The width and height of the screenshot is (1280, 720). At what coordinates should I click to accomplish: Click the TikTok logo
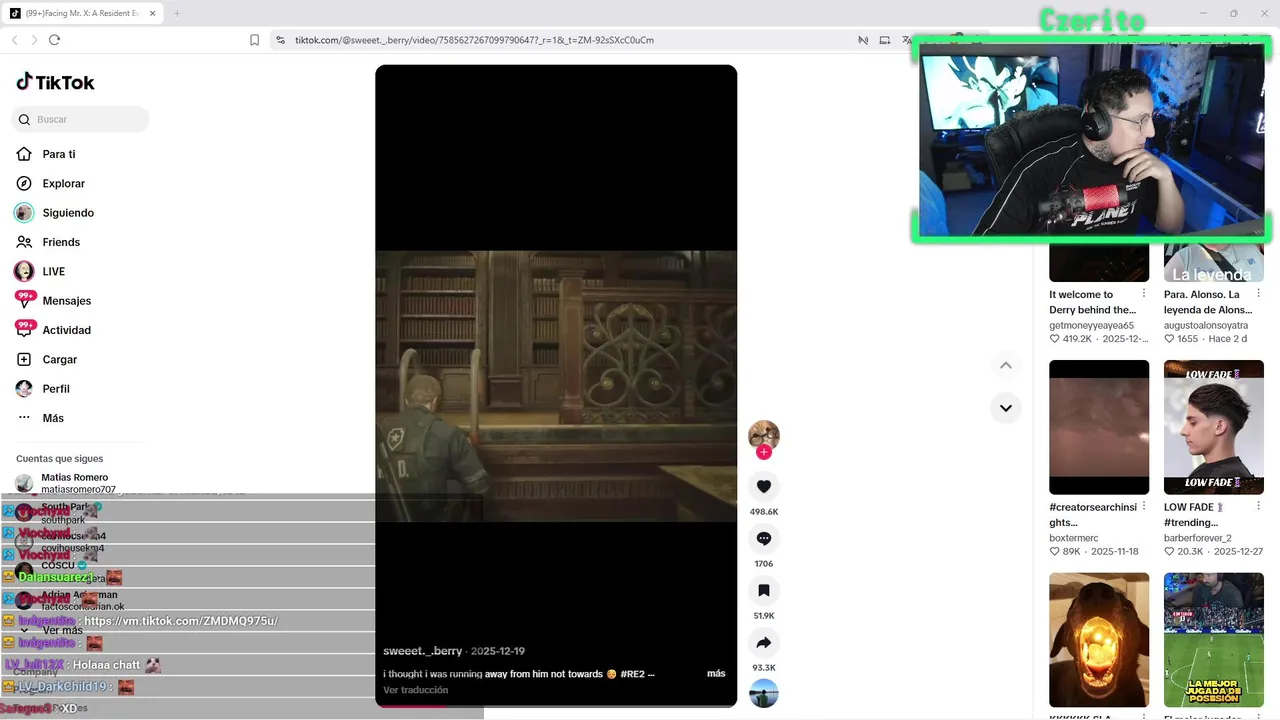click(x=55, y=82)
